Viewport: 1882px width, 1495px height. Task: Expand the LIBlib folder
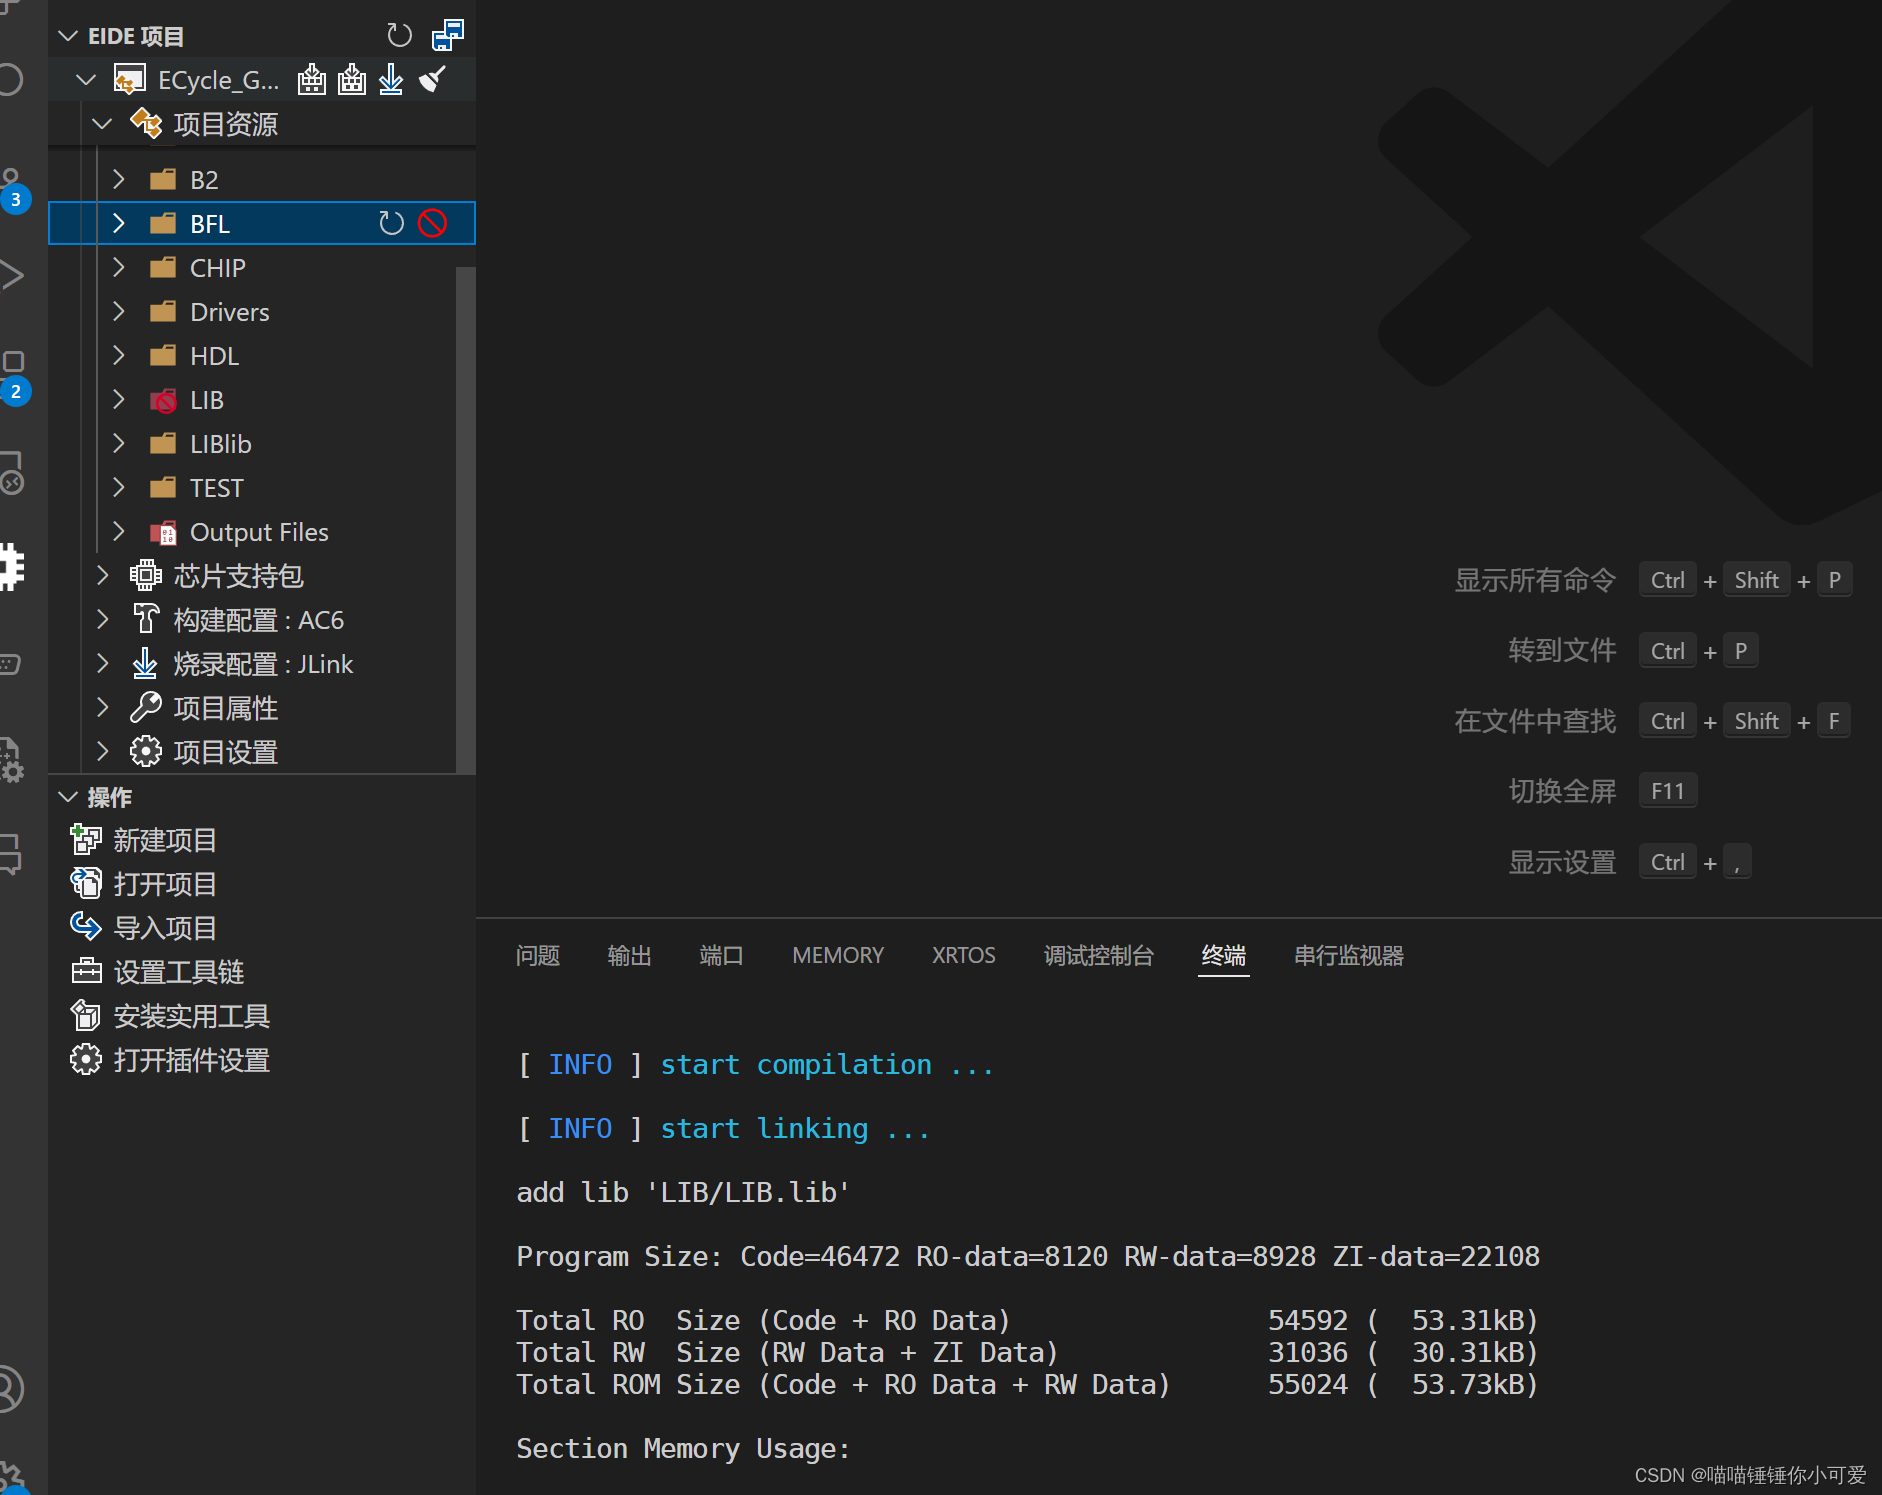pos(119,443)
